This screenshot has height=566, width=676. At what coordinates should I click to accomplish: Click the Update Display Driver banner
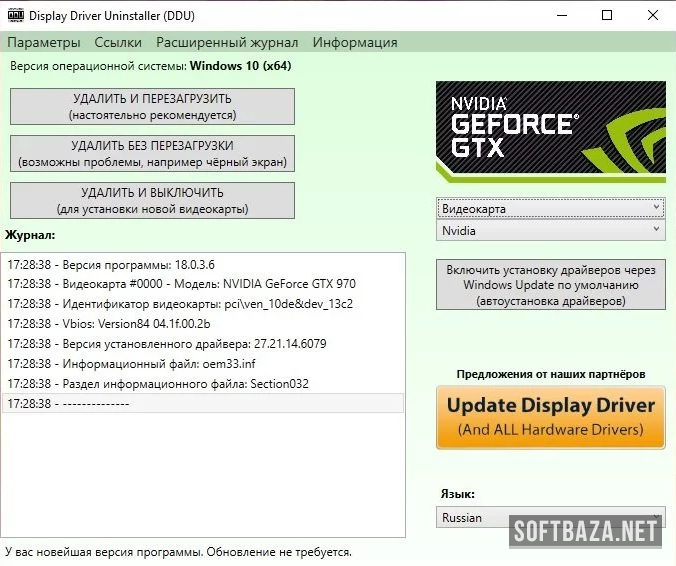(x=550, y=417)
